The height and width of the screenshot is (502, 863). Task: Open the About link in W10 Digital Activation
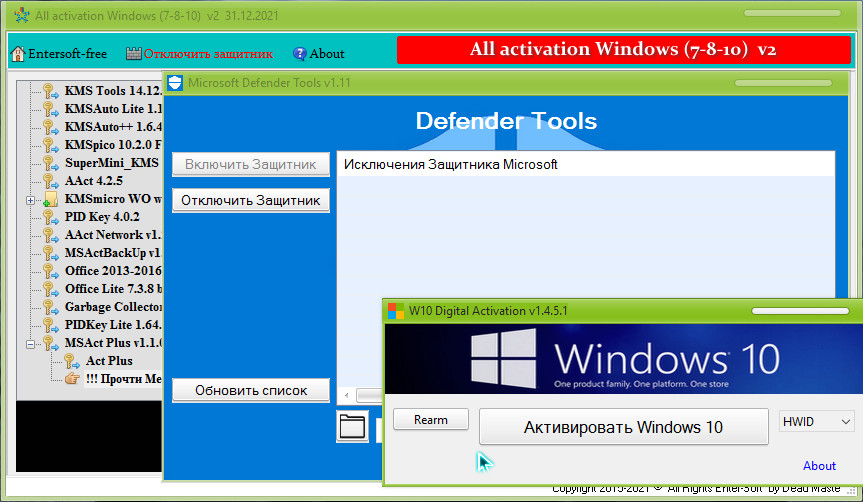(x=819, y=466)
